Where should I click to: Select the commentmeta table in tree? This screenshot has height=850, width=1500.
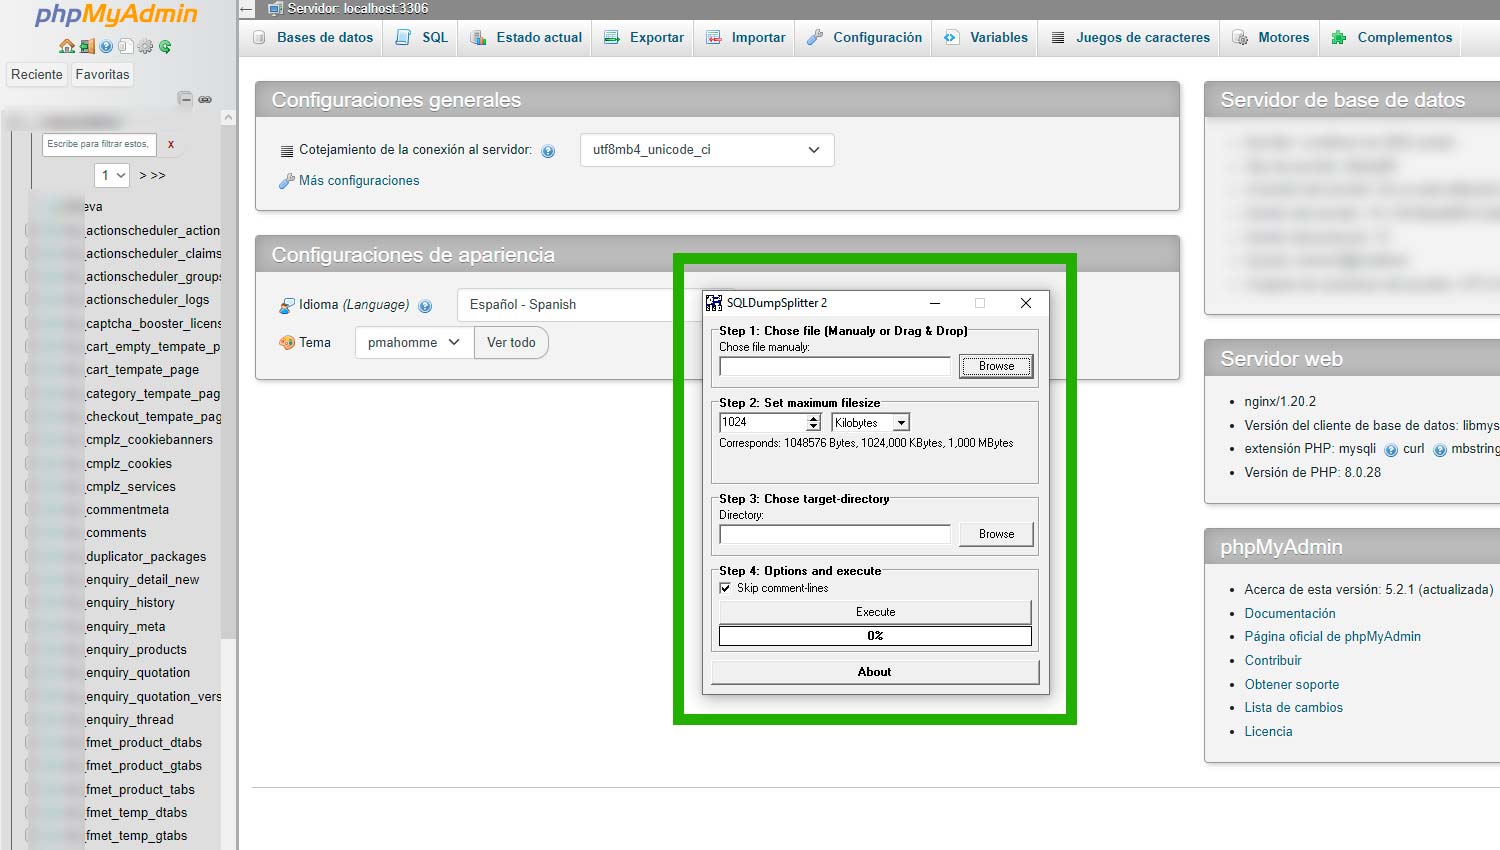[x=127, y=510]
